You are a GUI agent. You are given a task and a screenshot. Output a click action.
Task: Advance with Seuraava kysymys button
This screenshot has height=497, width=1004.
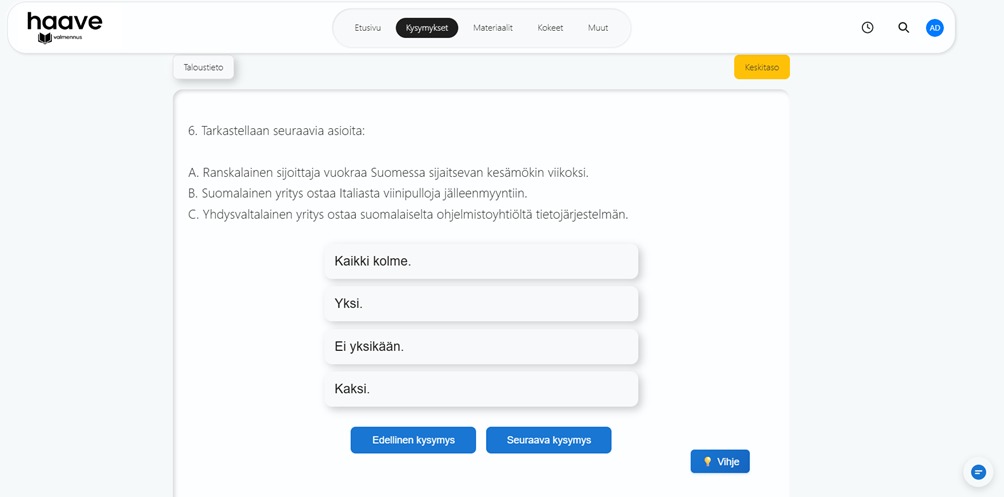549,440
